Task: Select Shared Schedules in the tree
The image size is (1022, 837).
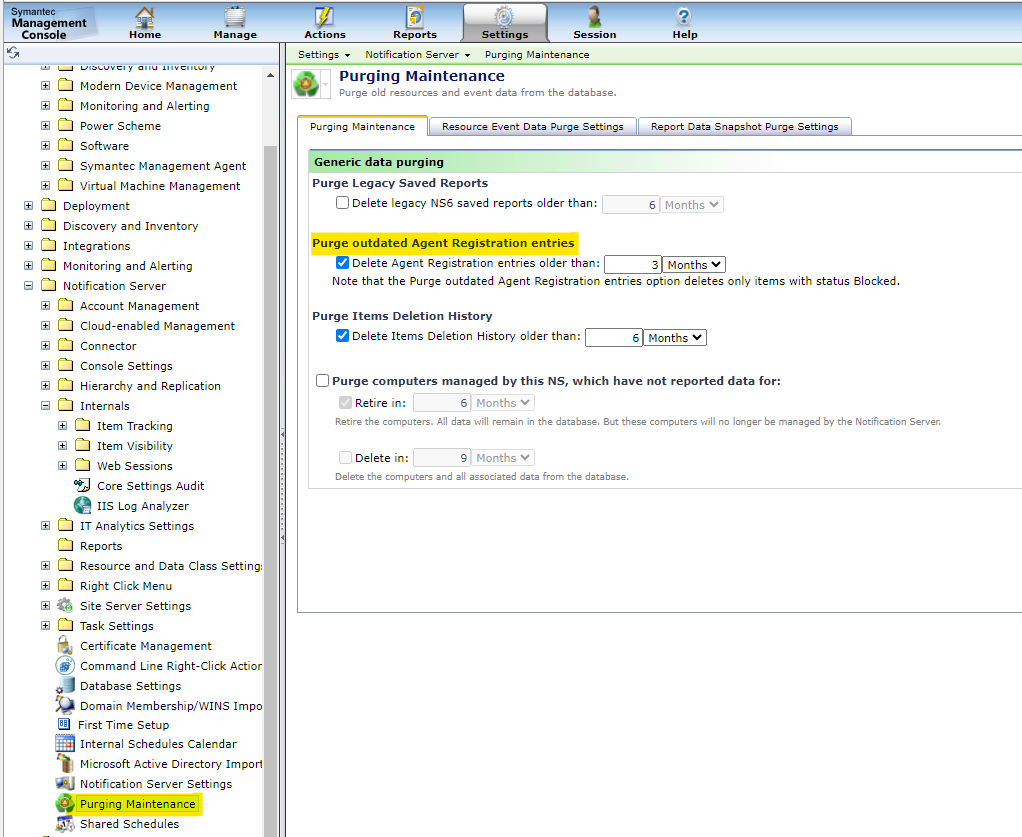Action: pyautogui.click(x=129, y=824)
